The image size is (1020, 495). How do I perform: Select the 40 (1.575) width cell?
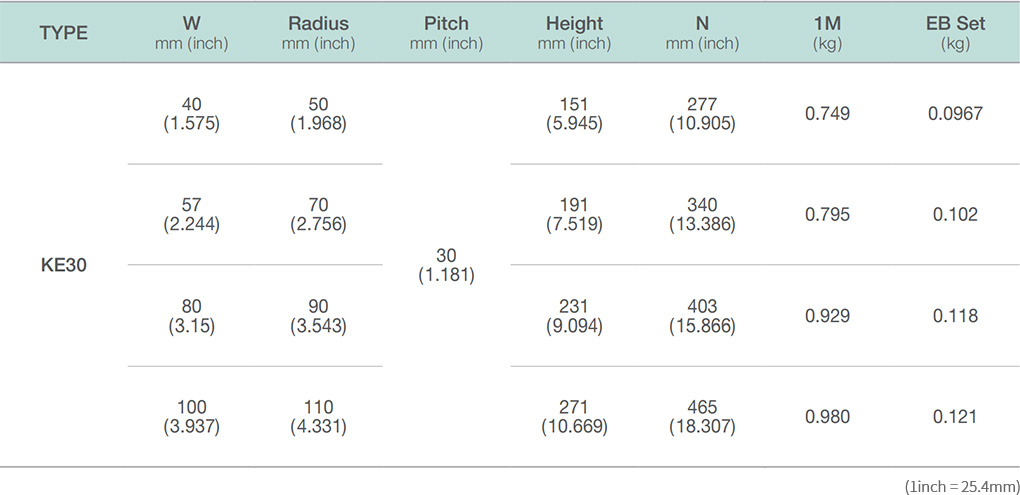192,114
